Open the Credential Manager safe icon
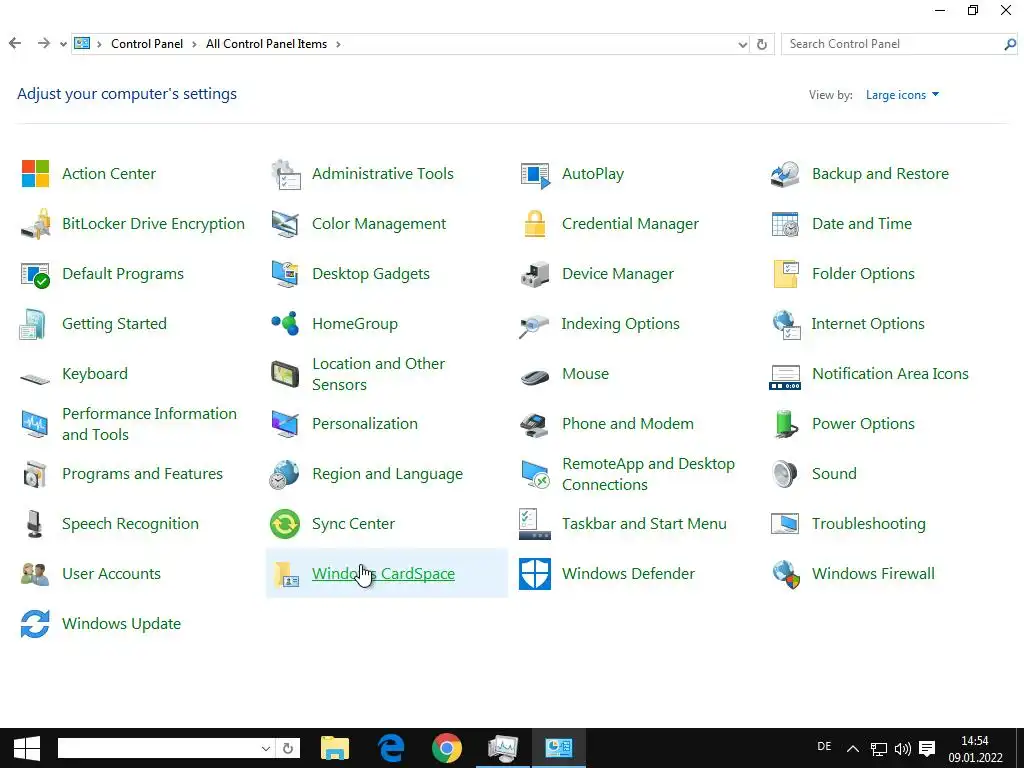Image resolution: width=1024 pixels, height=768 pixels. tap(535, 224)
